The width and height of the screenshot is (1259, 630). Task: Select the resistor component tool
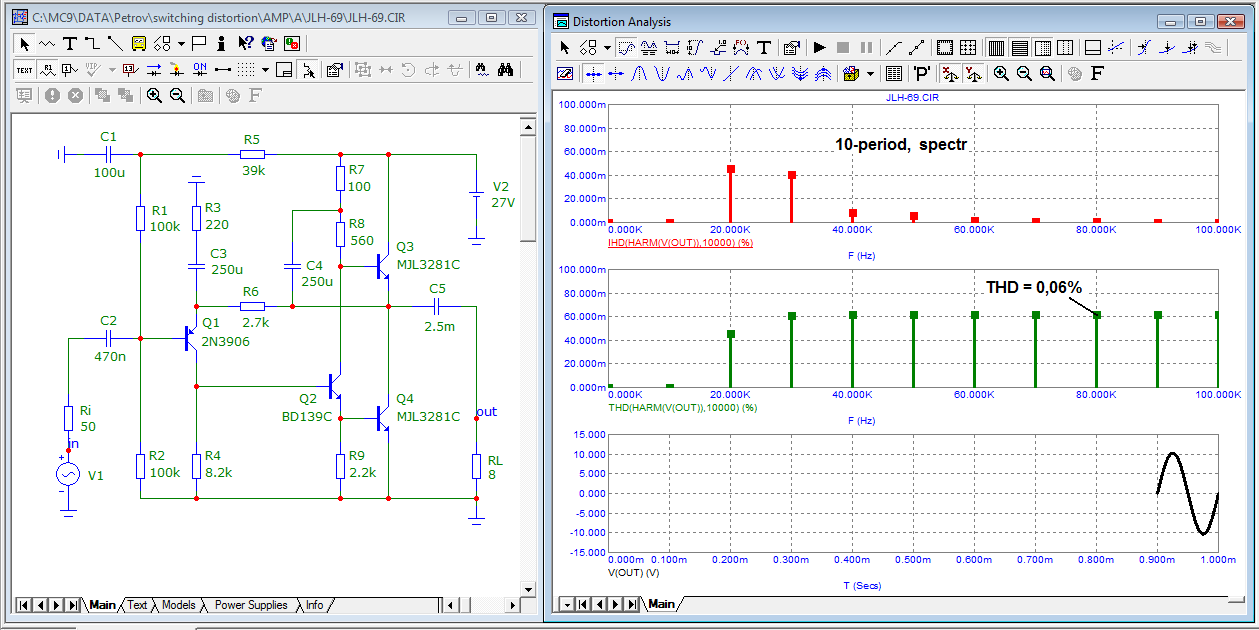point(47,44)
